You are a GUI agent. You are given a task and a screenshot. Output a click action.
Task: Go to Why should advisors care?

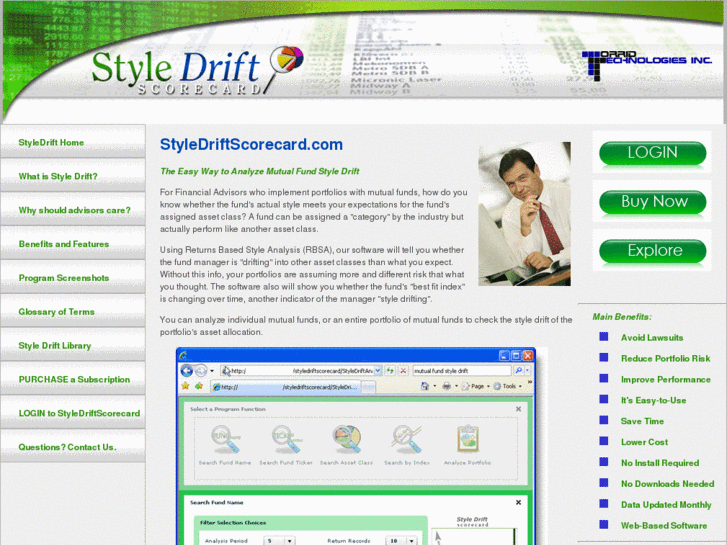coord(73,210)
